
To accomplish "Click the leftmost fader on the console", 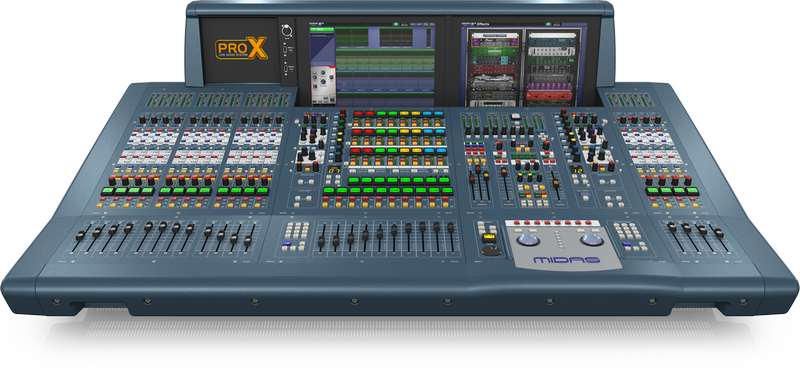I will 81,235.
